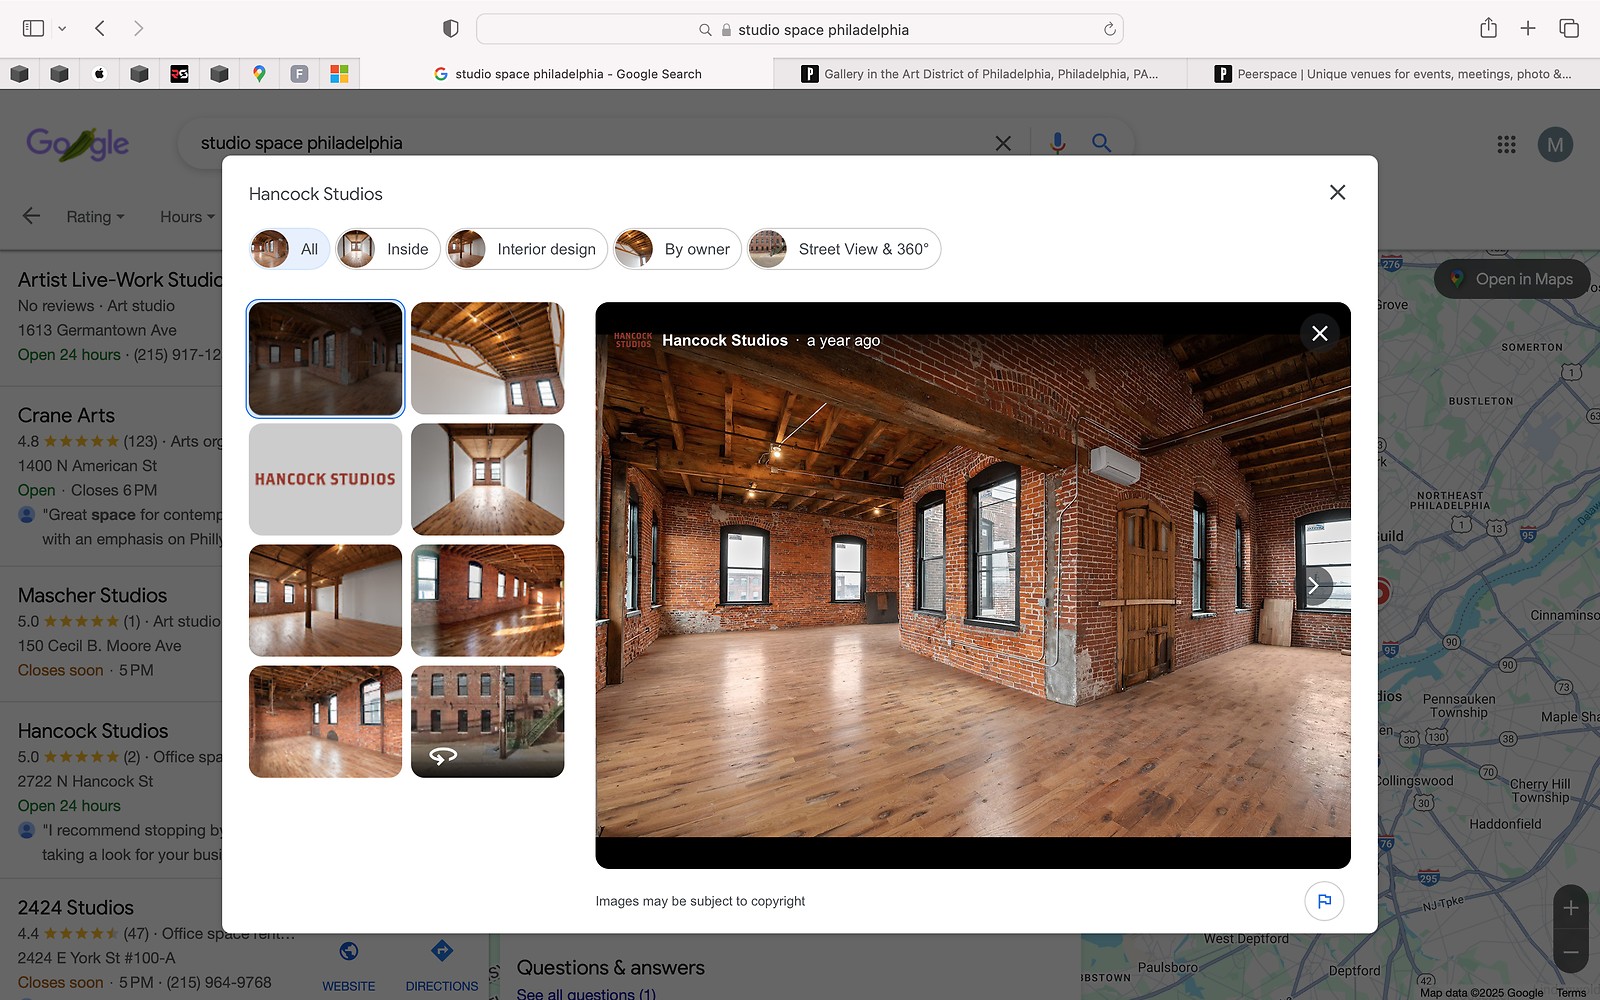Show photos uploaded By owner
The width and height of the screenshot is (1600, 1000).
(x=676, y=249)
